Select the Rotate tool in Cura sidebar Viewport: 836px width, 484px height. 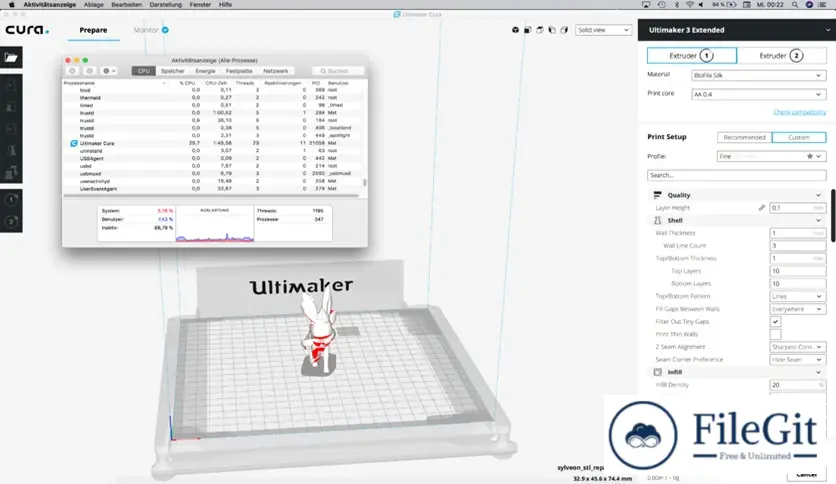click(x=11, y=129)
